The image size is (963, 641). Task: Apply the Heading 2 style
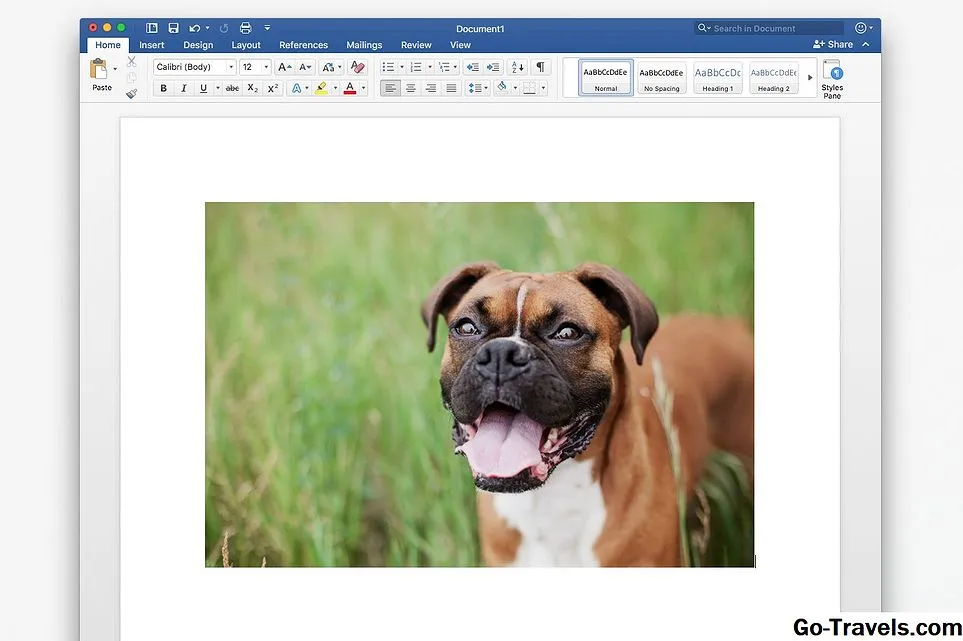(774, 78)
